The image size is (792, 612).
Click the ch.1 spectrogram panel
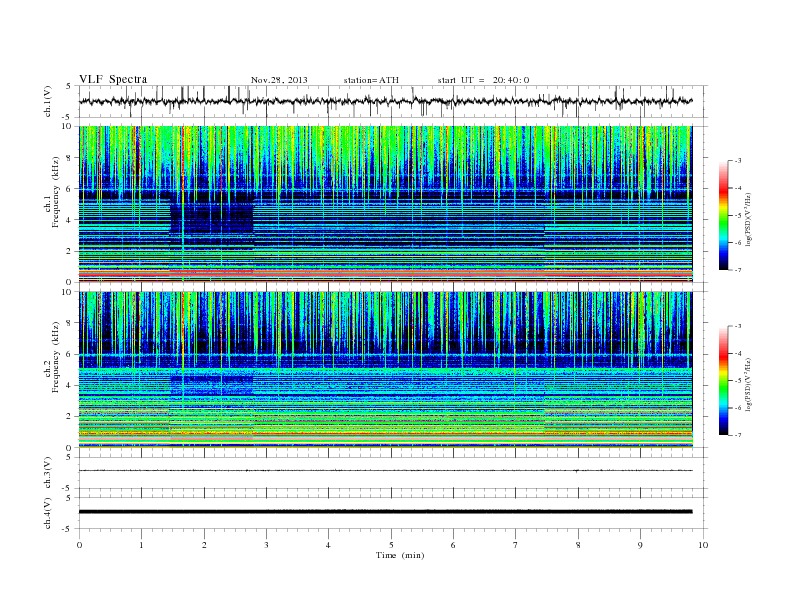click(x=386, y=204)
